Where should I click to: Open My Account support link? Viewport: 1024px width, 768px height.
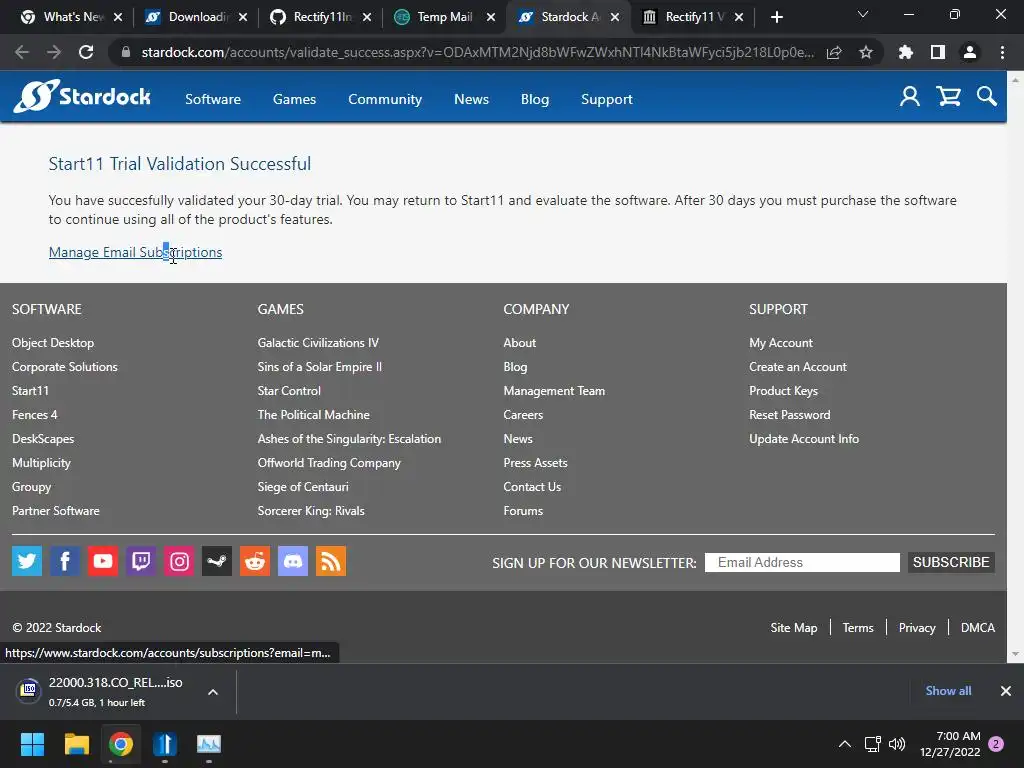tap(780, 343)
